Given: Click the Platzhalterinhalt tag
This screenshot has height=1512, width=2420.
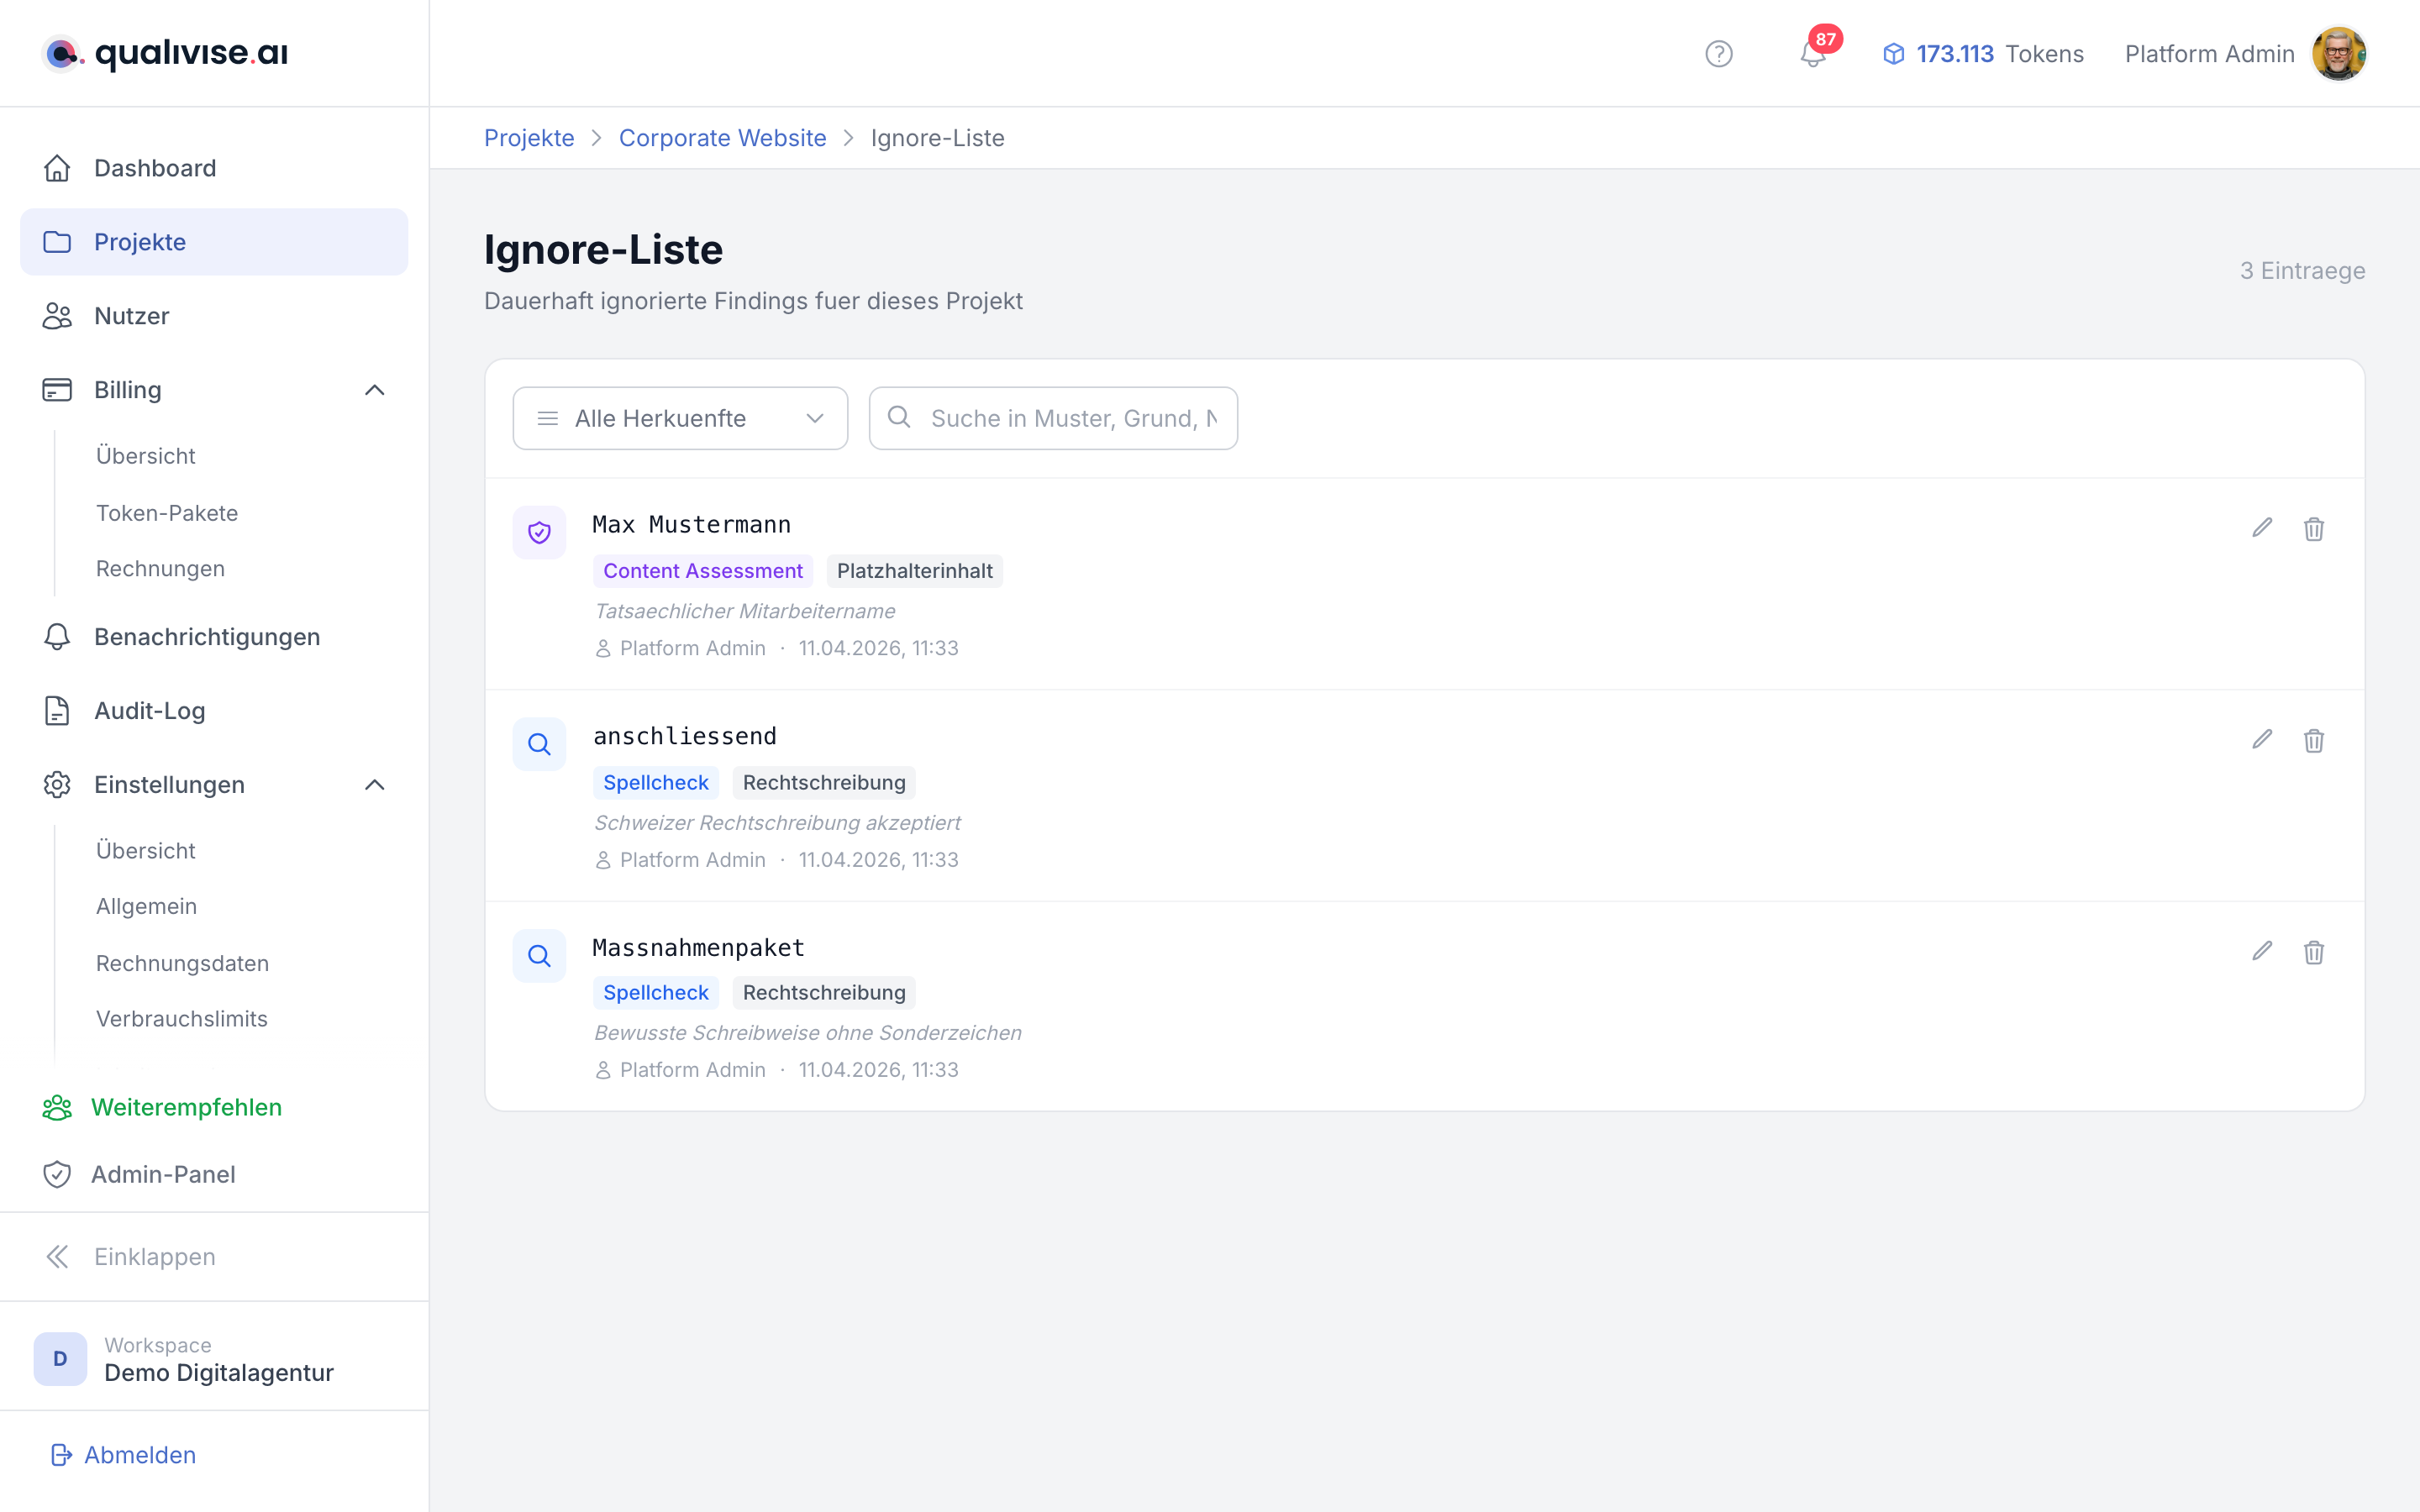Looking at the screenshot, I should pyautogui.click(x=914, y=571).
